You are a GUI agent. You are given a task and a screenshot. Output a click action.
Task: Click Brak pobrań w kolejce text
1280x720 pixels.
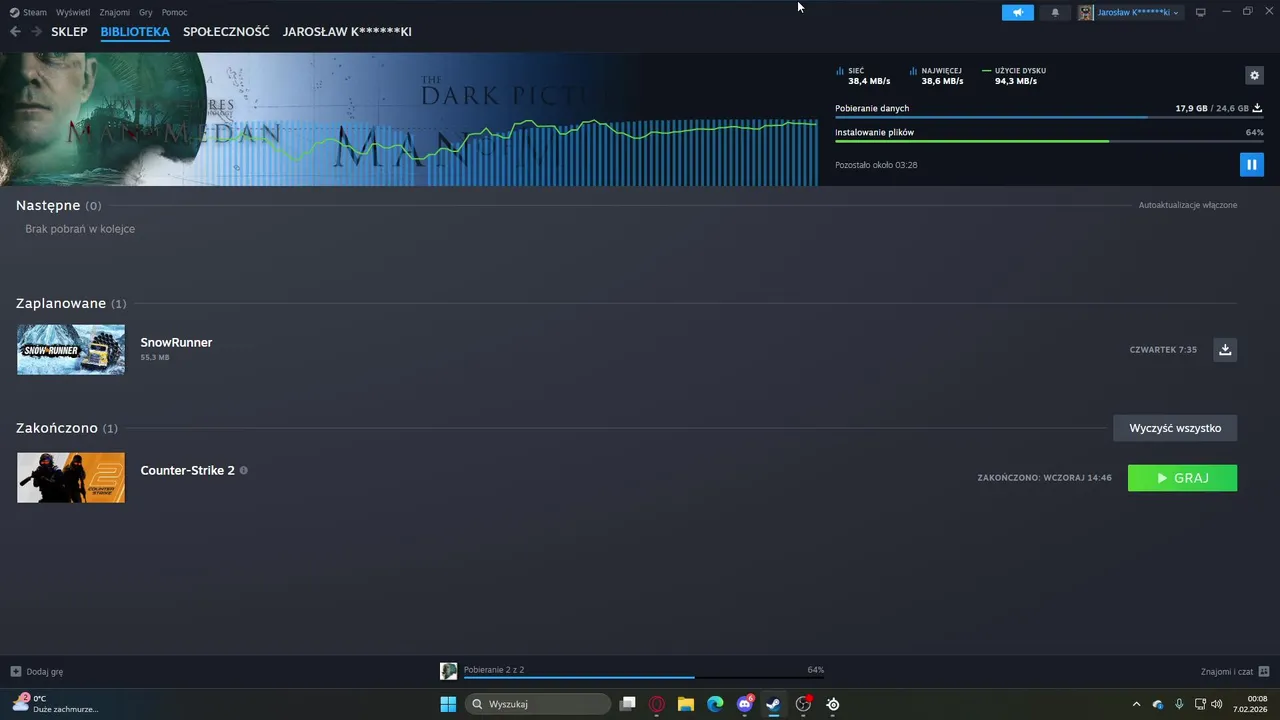(x=80, y=229)
